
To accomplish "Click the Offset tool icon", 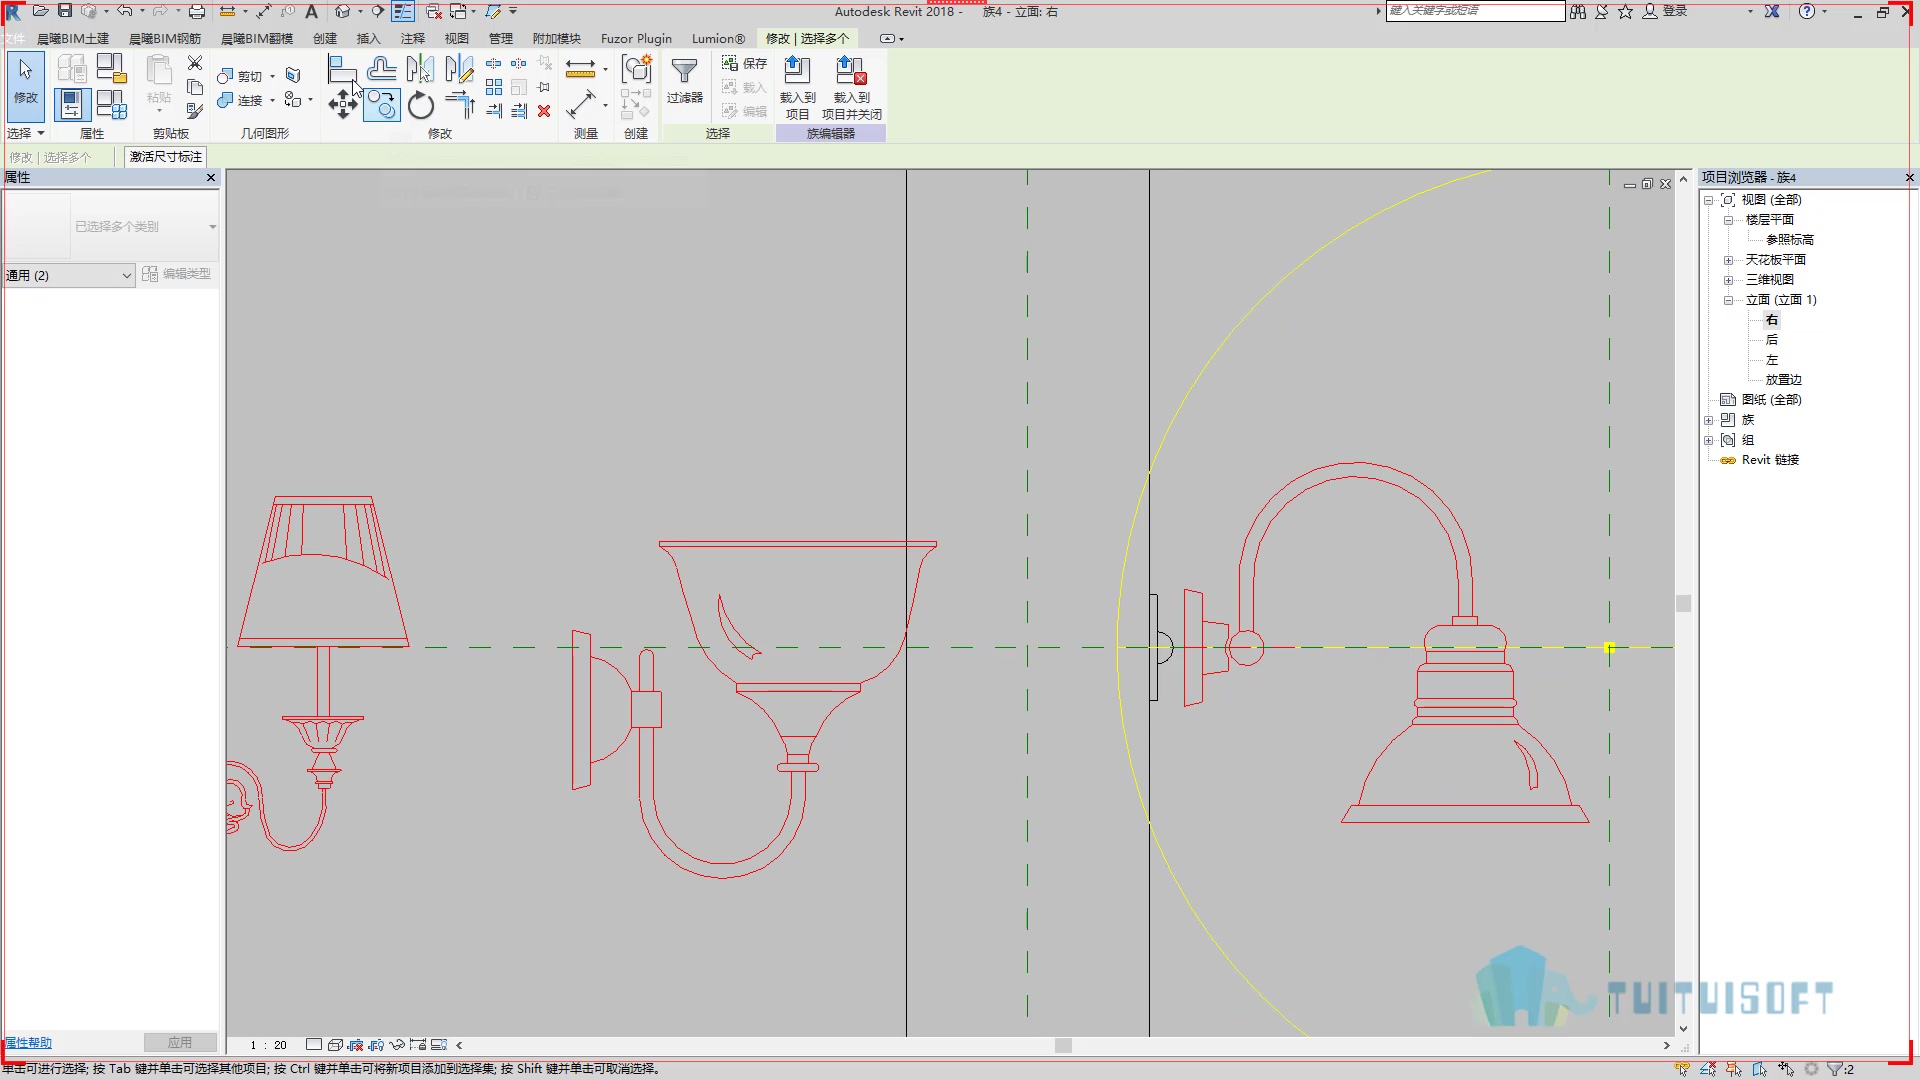I will (x=381, y=69).
